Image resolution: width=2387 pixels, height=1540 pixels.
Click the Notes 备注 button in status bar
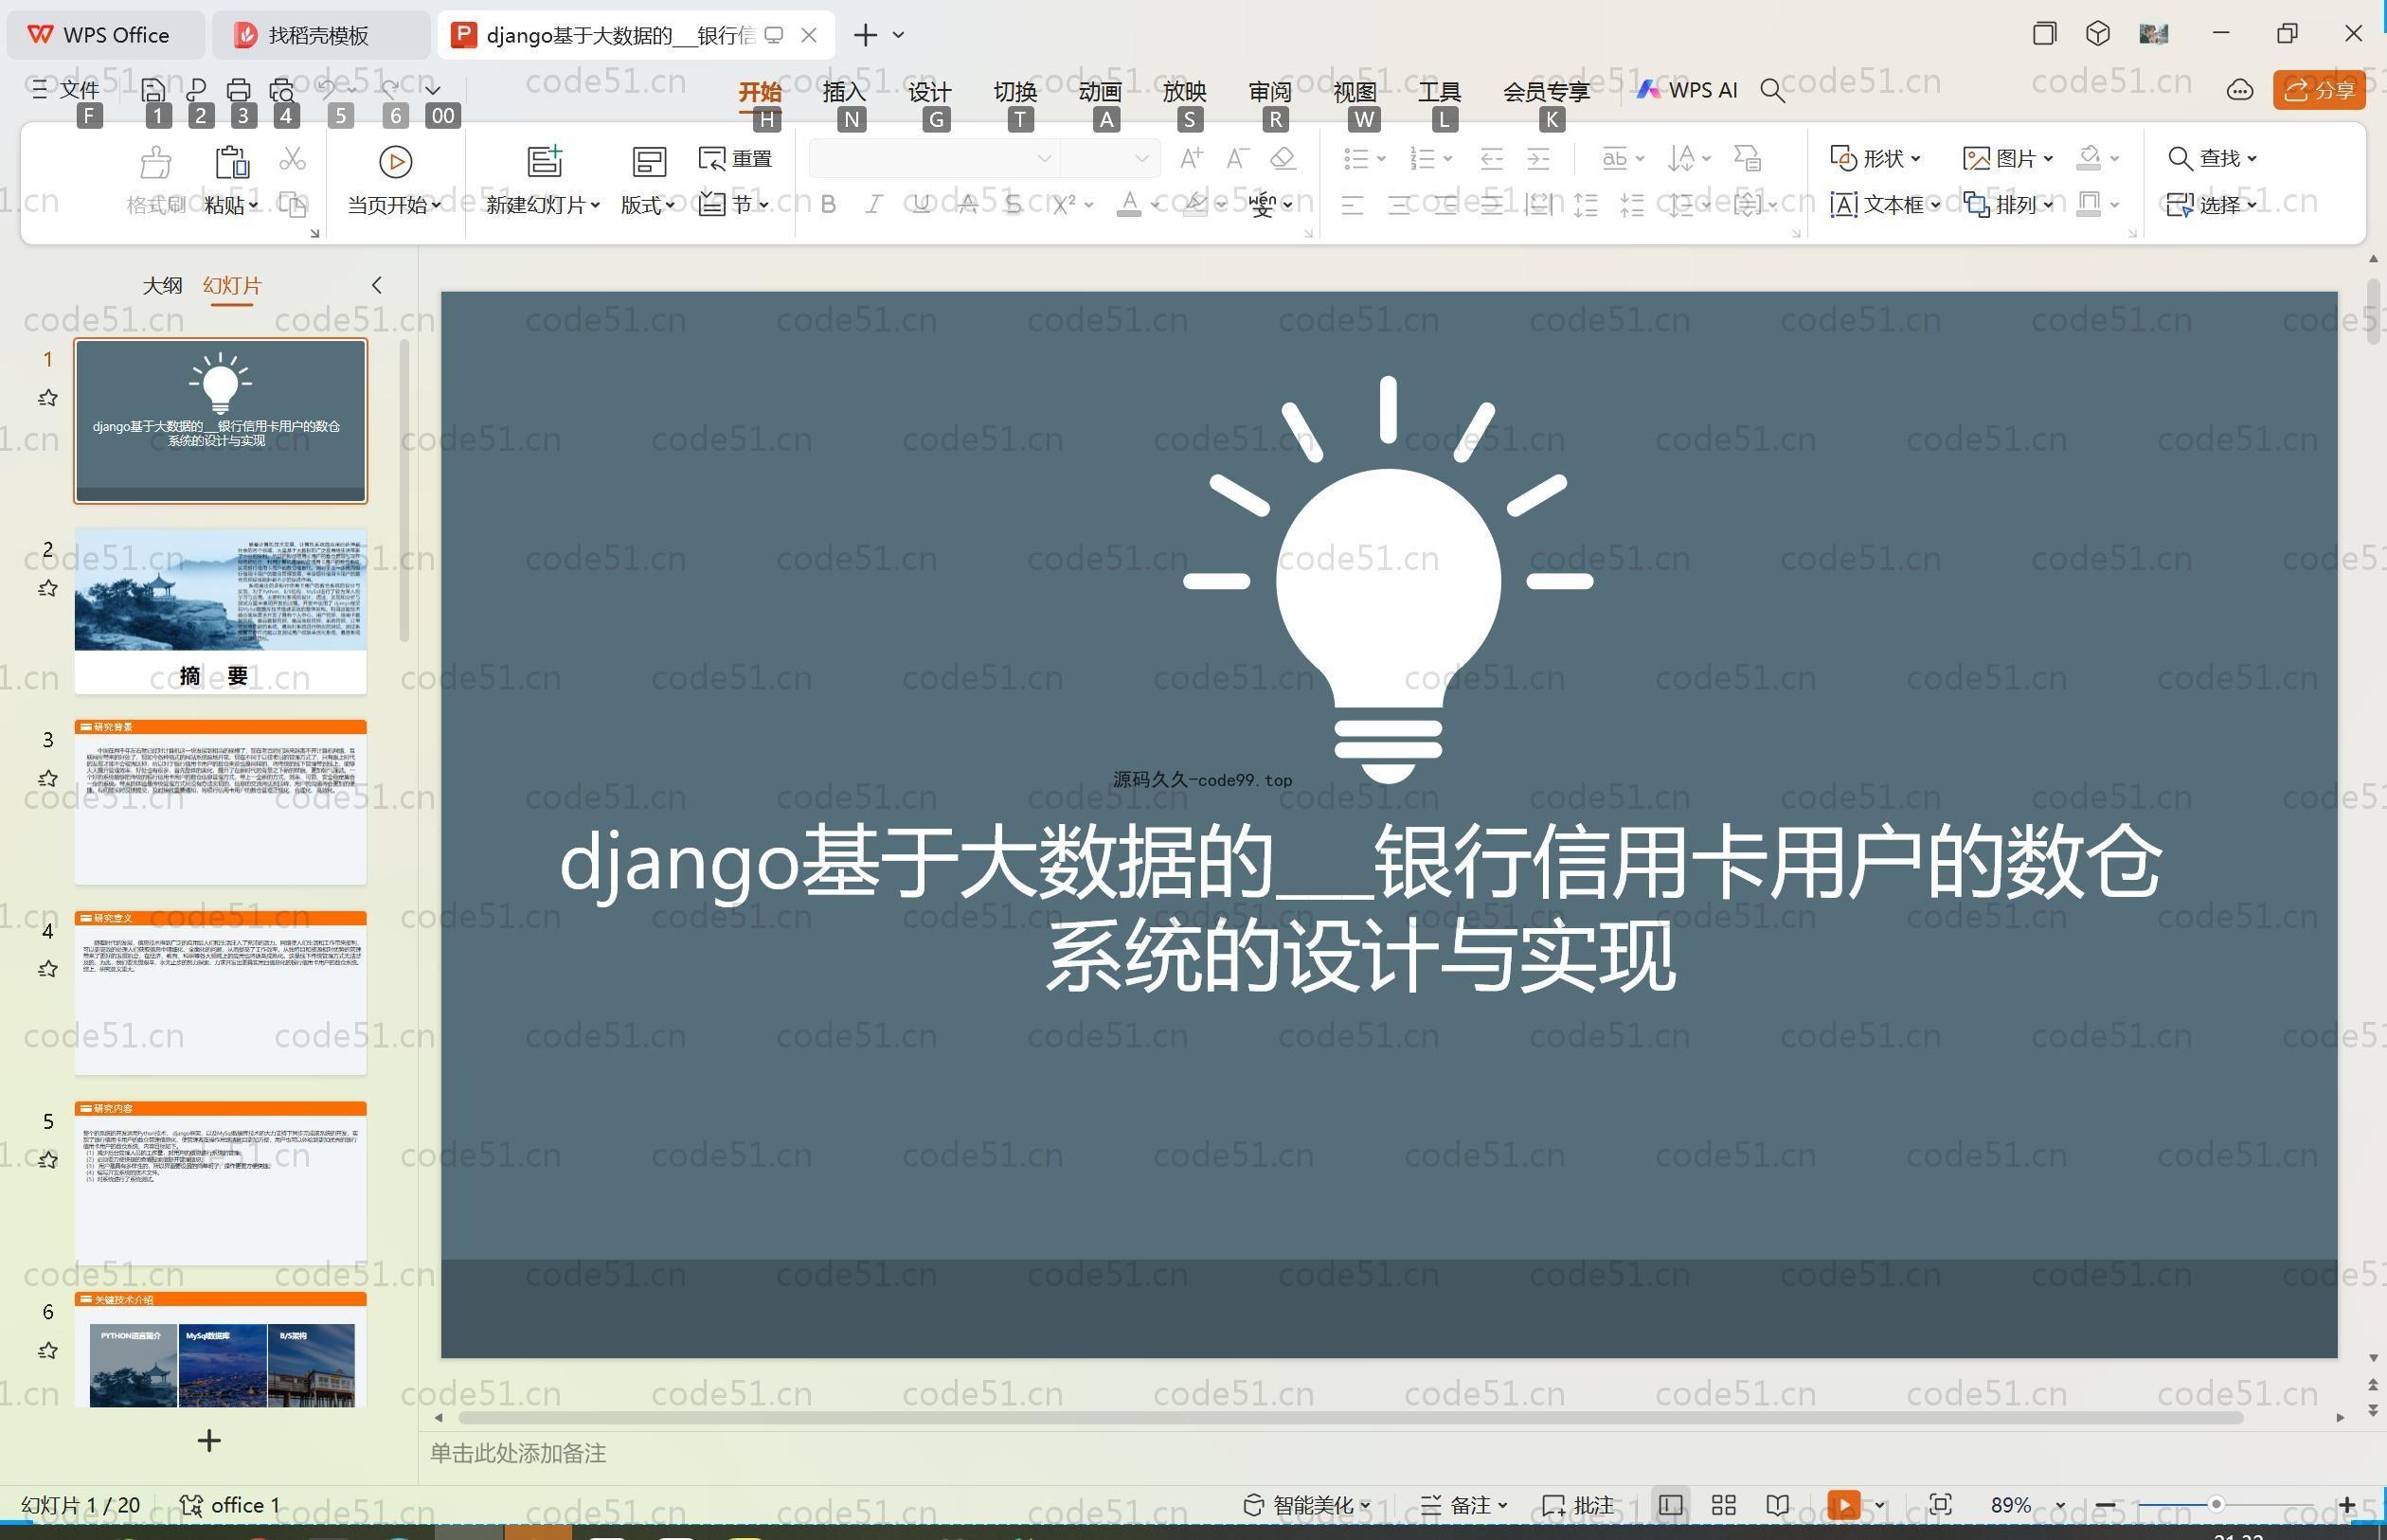1463,1505
